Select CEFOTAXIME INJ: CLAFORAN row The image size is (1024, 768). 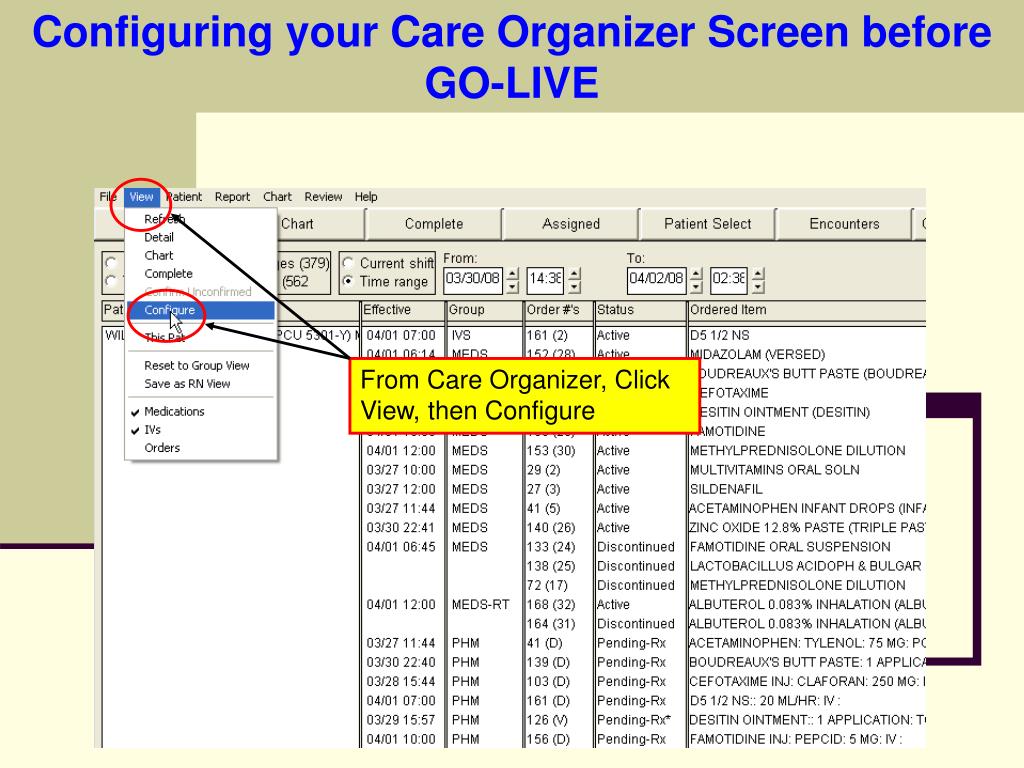click(645, 682)
